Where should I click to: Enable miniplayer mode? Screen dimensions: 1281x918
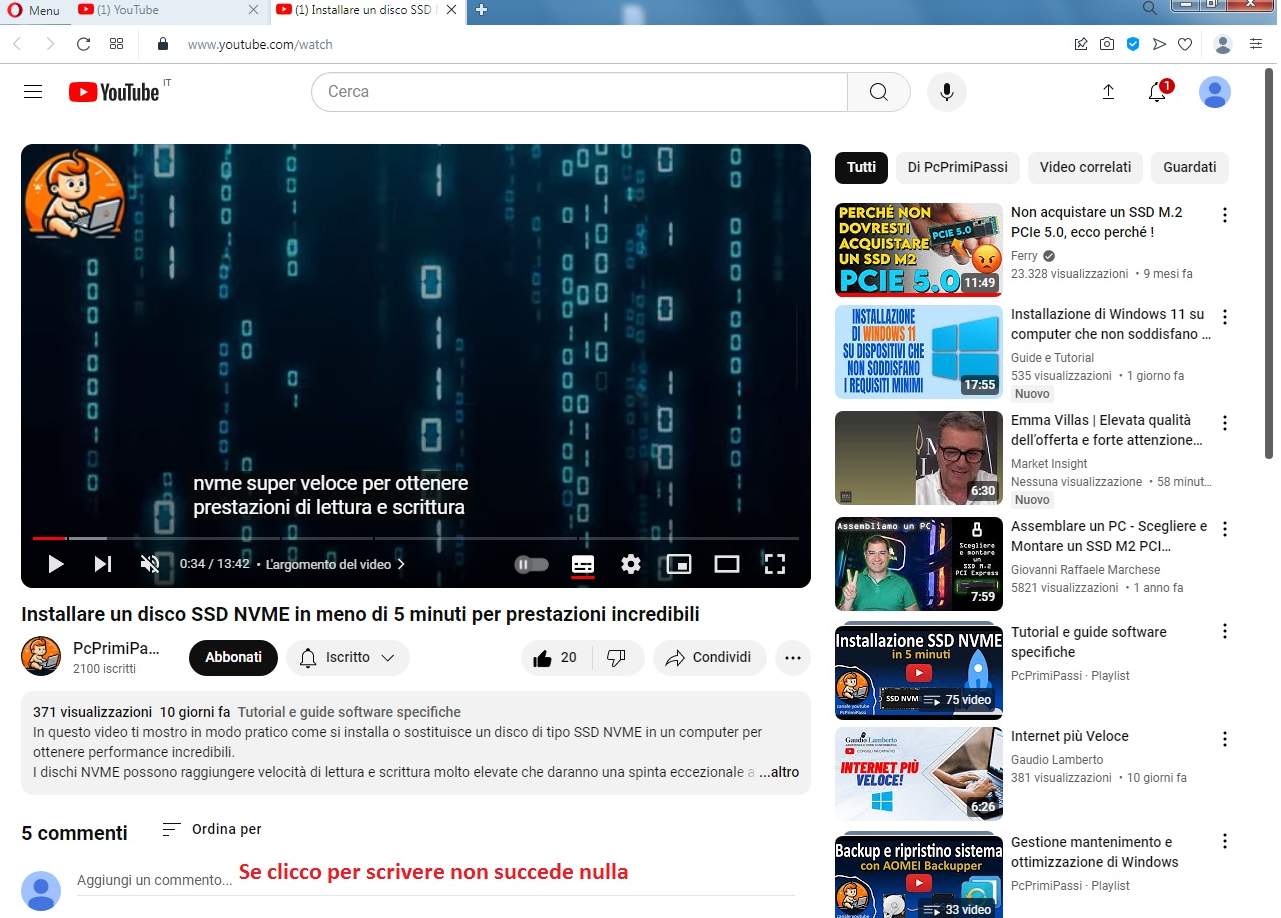(x=679, y=564)
